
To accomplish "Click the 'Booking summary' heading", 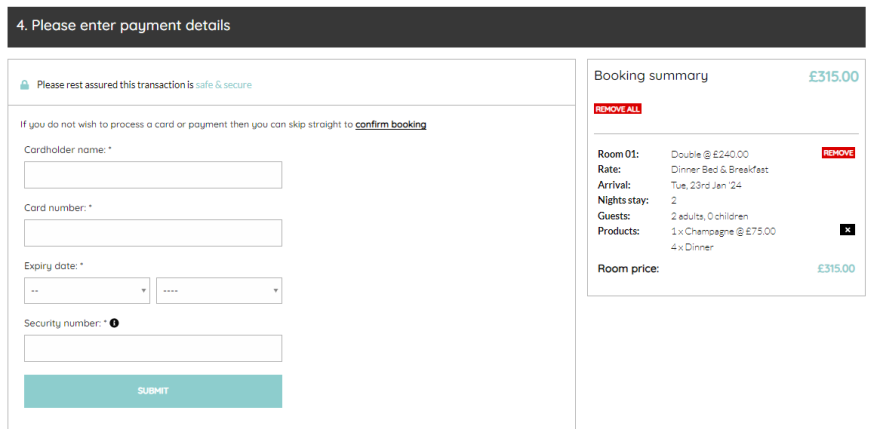I will click(x=651, y=76).
